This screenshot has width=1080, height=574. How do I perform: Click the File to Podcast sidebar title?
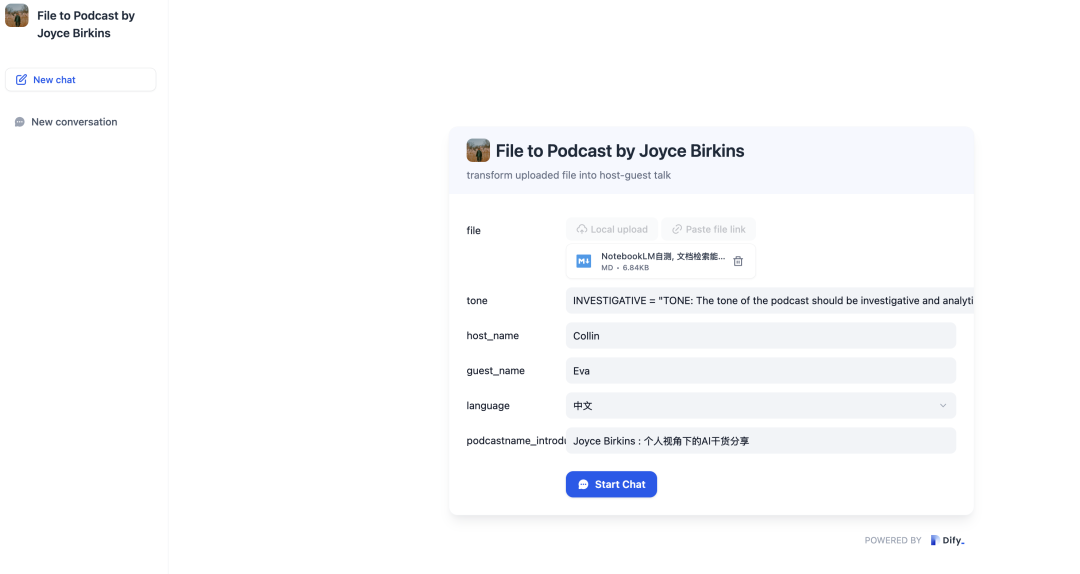(86, 24)
